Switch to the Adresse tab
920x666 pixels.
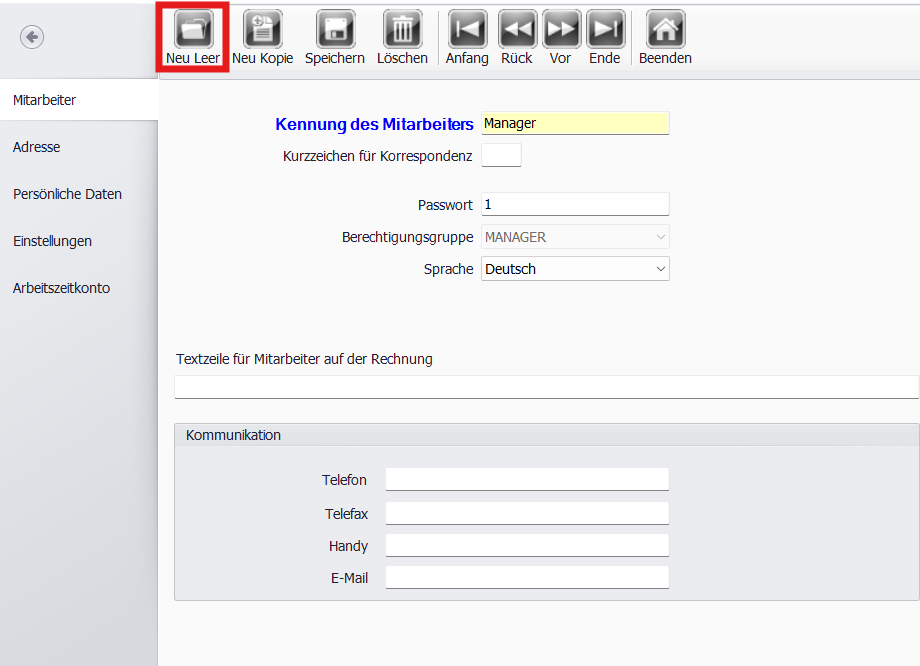(37, 147)
